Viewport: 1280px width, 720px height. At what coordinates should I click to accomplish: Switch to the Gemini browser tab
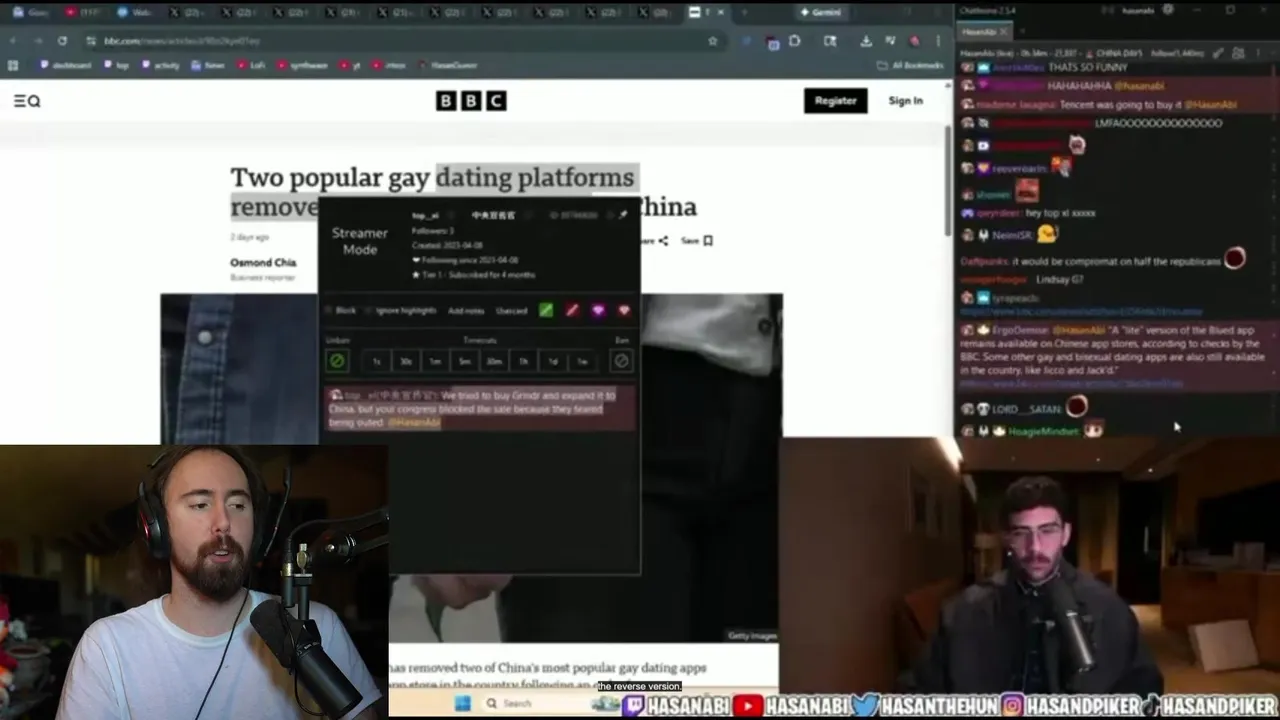coord(820,12)
